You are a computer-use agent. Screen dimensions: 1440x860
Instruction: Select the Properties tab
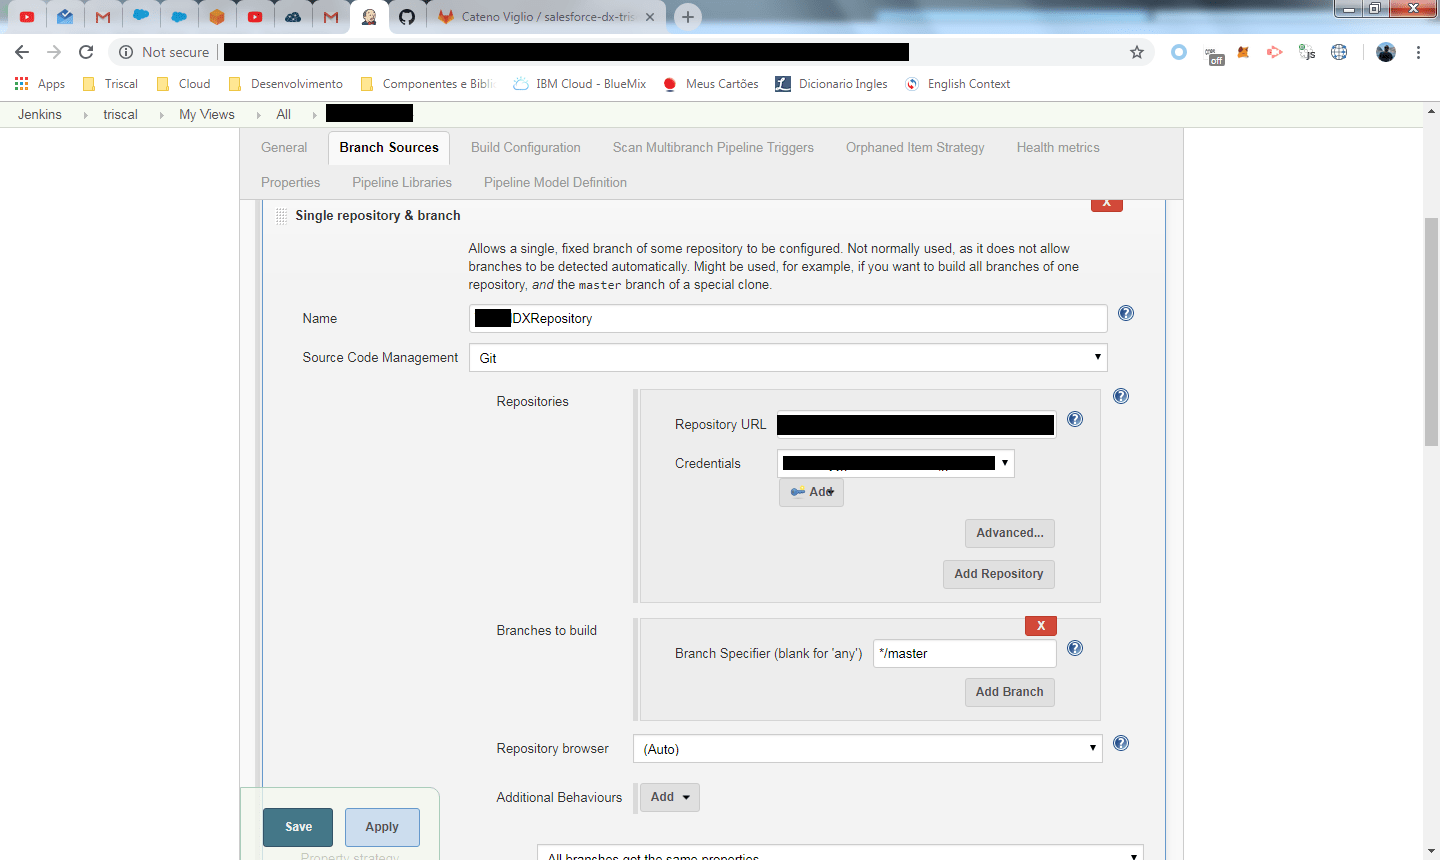[x=291, y=182]
